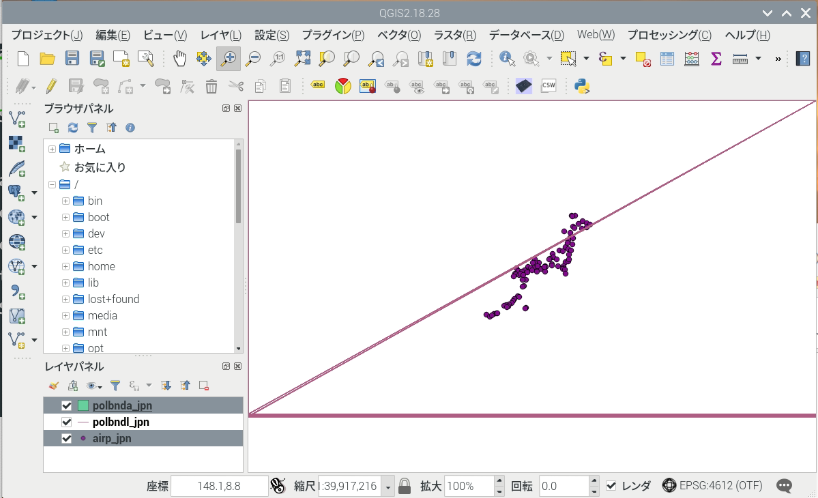Click the browser panel vertical scrollbar
This screenshot has height=498, width=818.
pos(238,186)
